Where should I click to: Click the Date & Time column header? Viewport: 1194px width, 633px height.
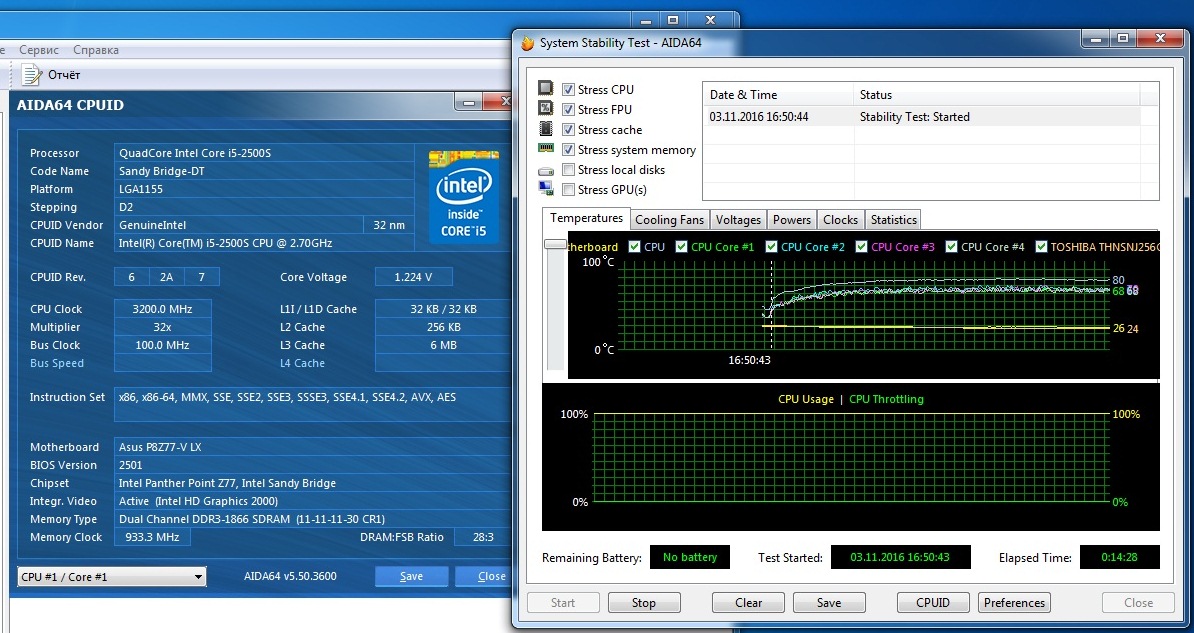777,94
